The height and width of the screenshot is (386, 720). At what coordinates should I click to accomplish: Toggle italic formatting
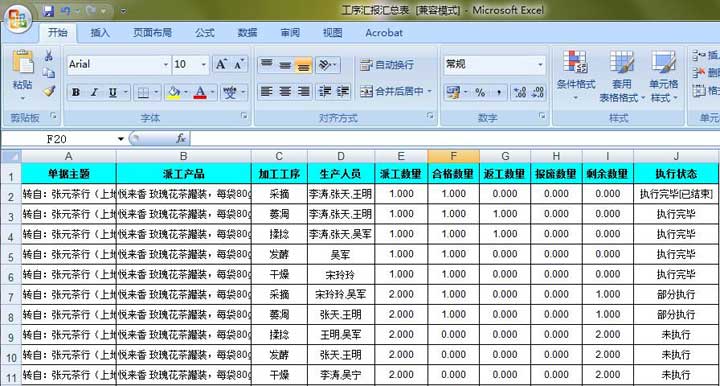click(94, 92)
